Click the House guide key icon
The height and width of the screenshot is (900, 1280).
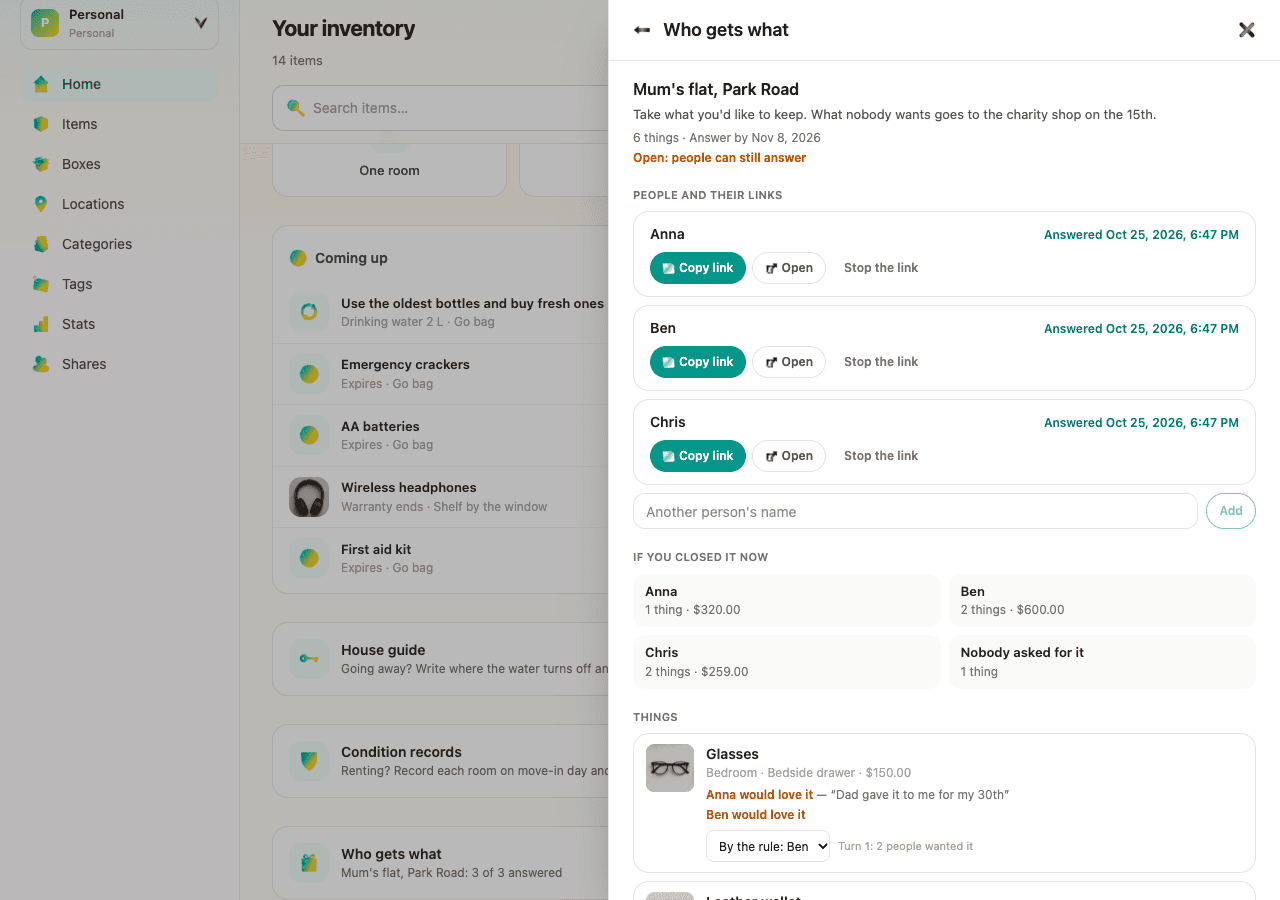(309, 659)
